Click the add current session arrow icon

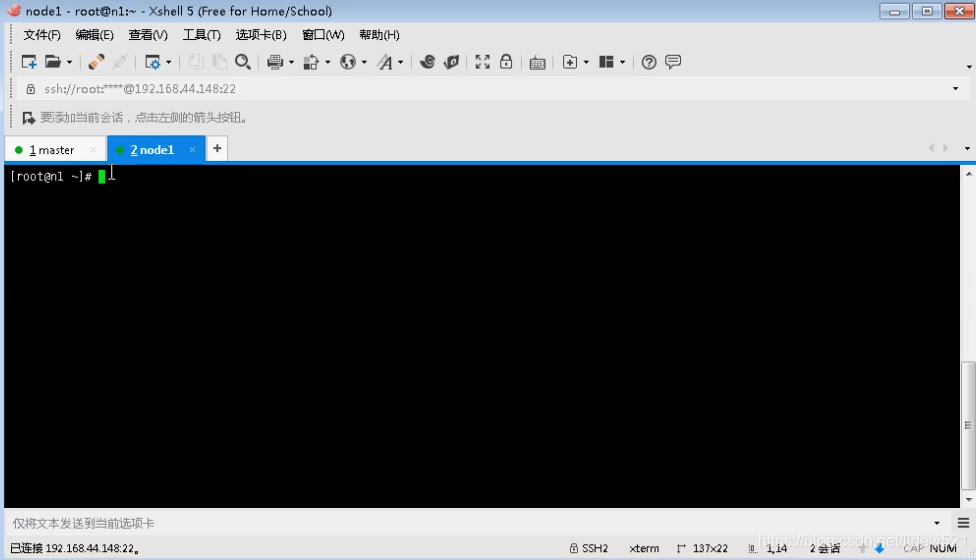[x=29, y=118]
